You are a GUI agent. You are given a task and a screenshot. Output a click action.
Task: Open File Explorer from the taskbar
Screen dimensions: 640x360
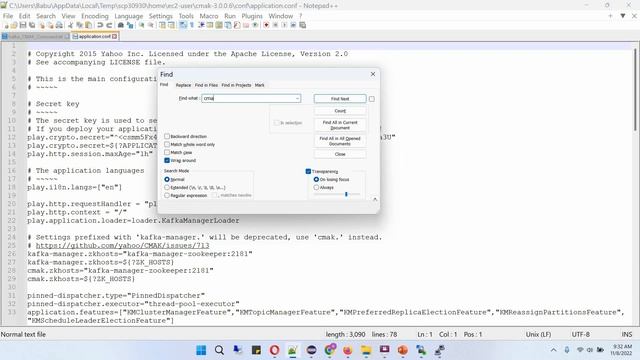pos(366,350)
